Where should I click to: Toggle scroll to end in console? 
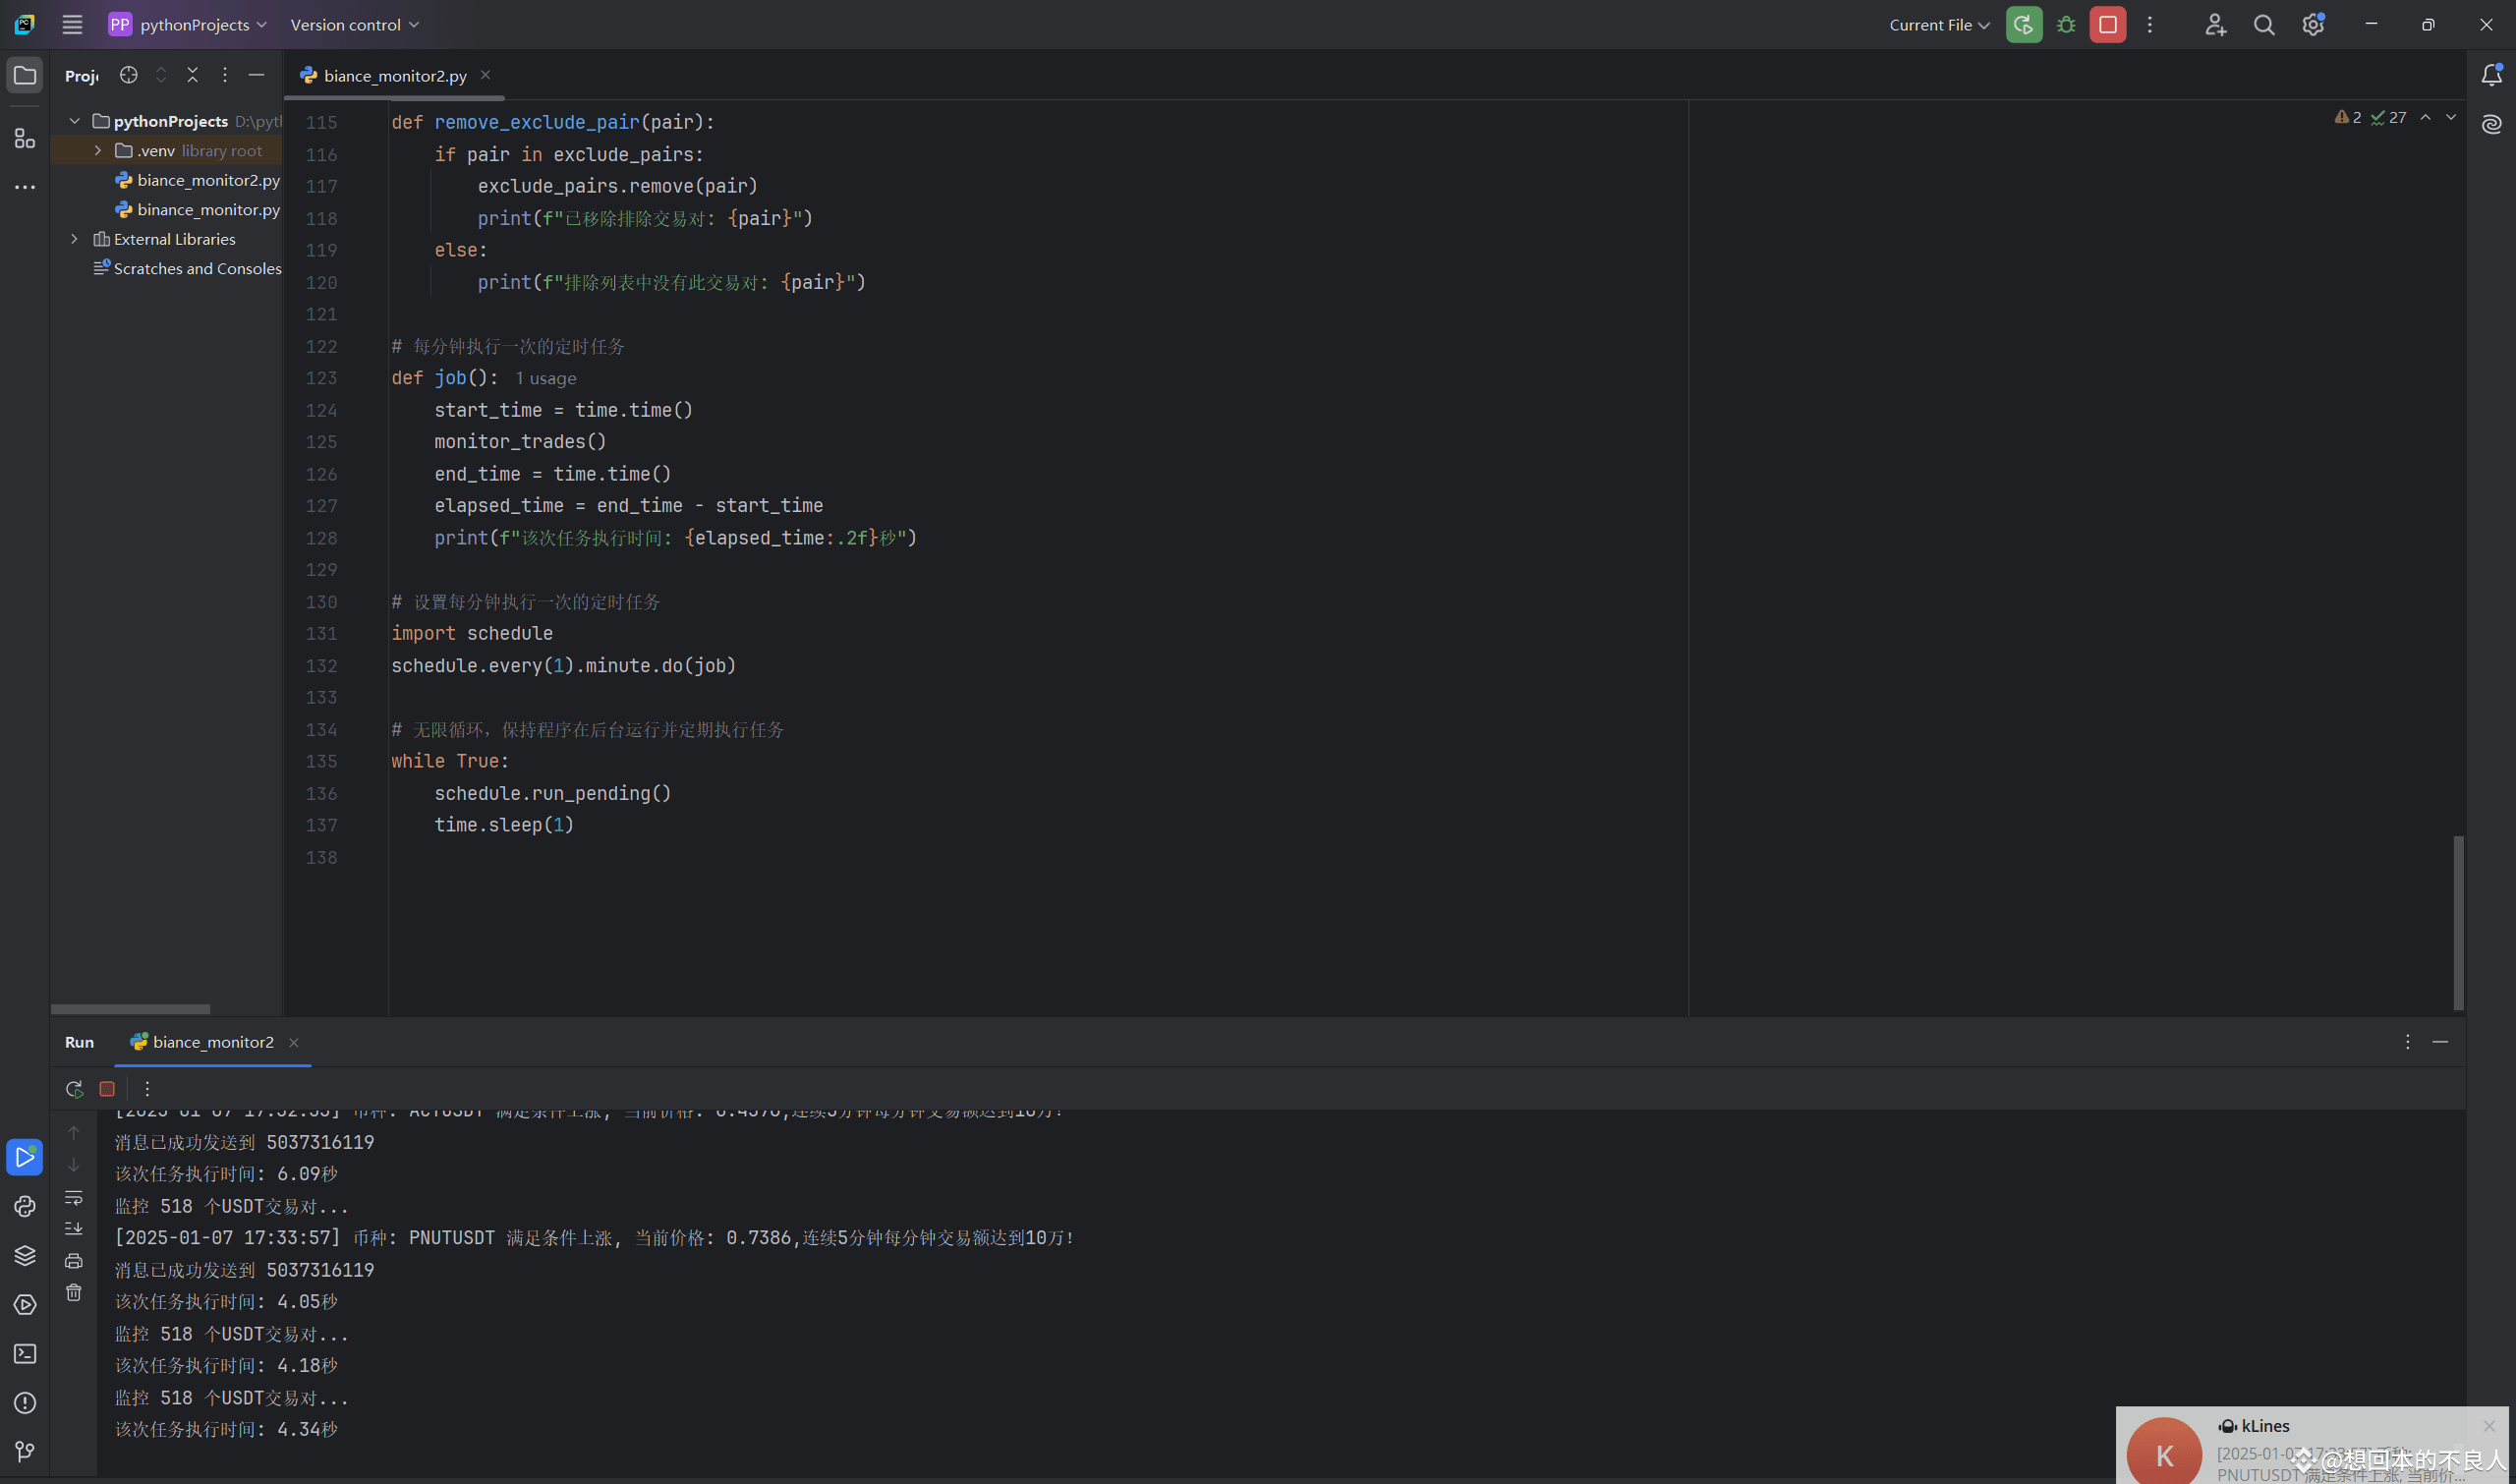[73, 1228]
